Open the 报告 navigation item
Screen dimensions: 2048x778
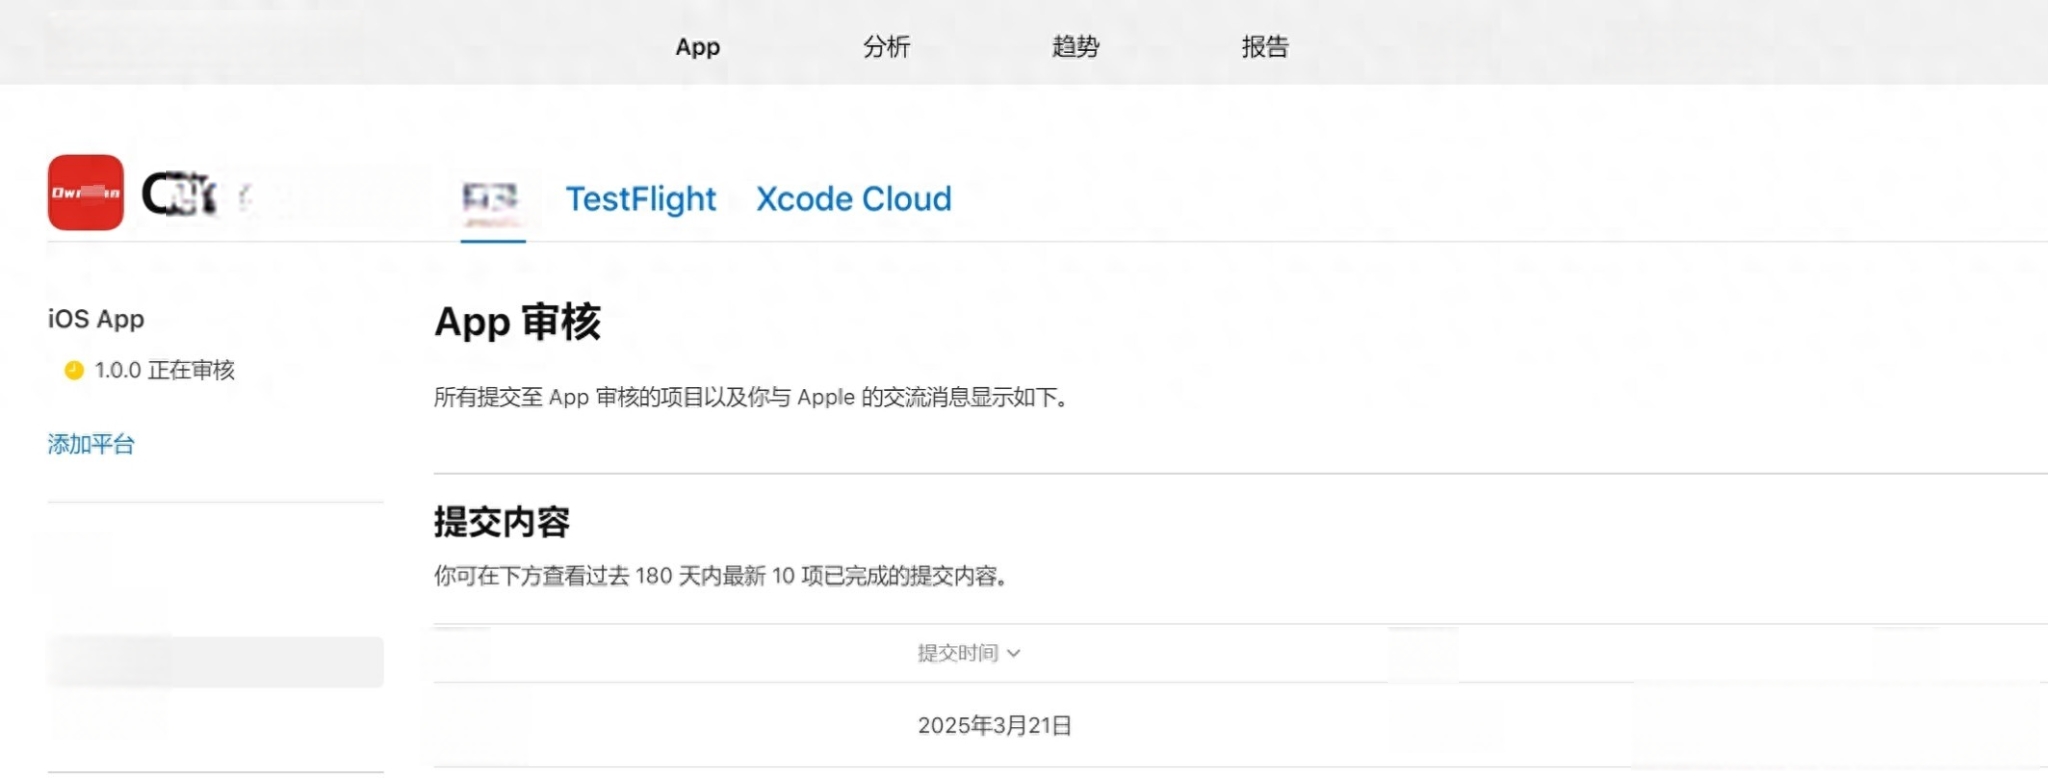[1264, 47]
